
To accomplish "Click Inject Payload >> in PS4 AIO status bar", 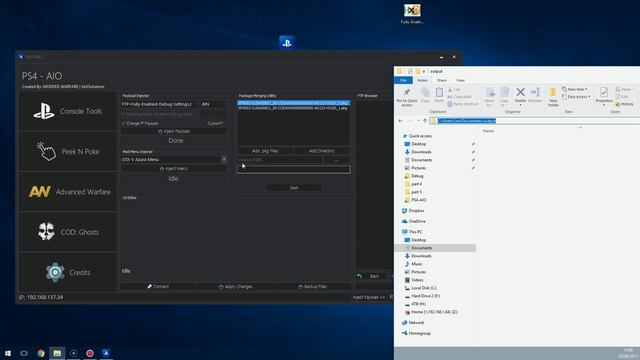I will [369, 298].
